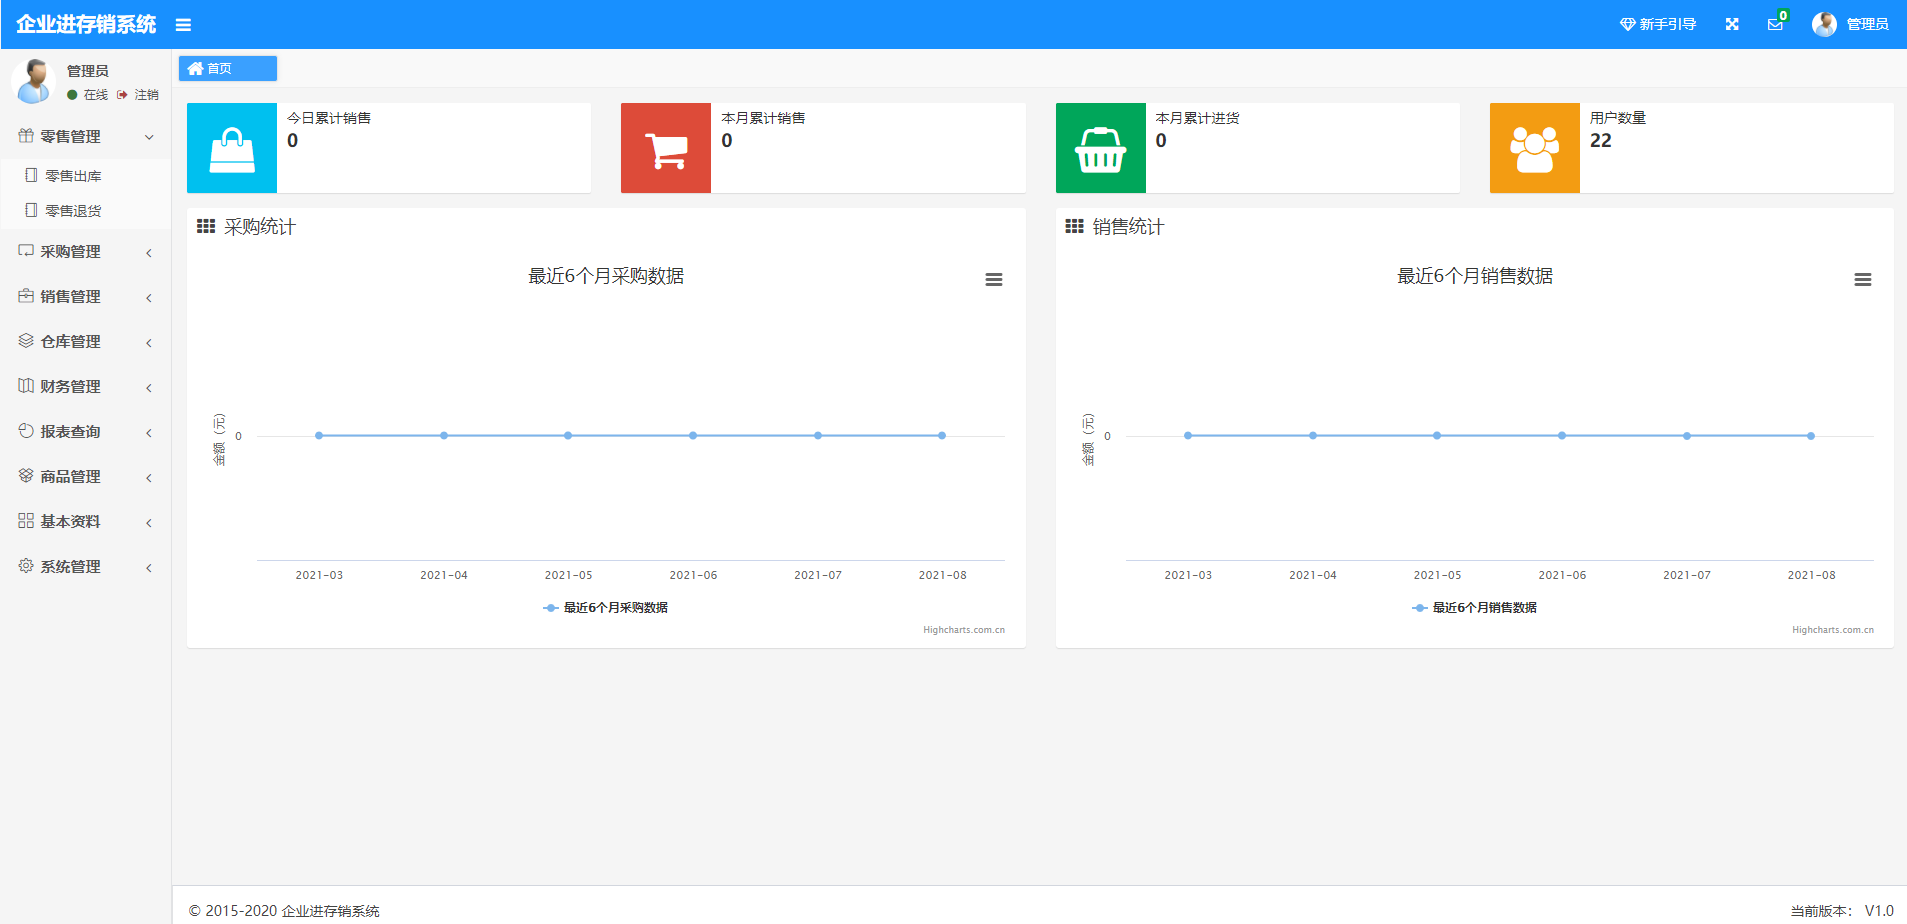
Task: Expand the 系统管理 menu
Action: [x=86, y=567]
